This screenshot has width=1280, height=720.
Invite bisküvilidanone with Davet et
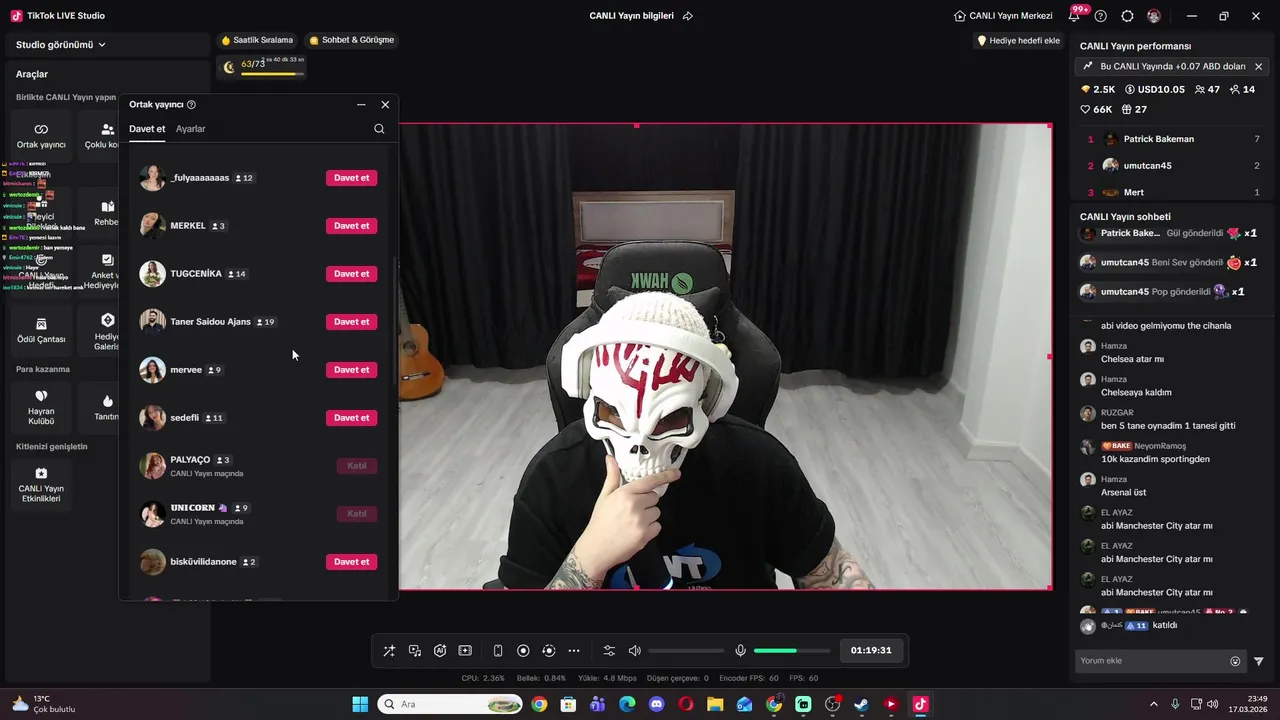[x=351, y=562]
